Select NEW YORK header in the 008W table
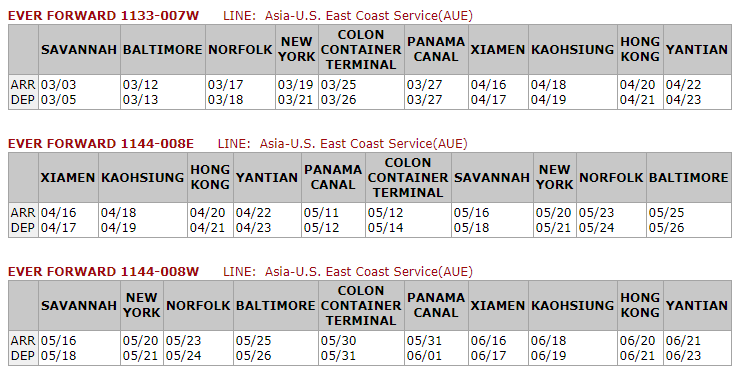This screenshot has height=371, width=740. [x=142, y=305]
